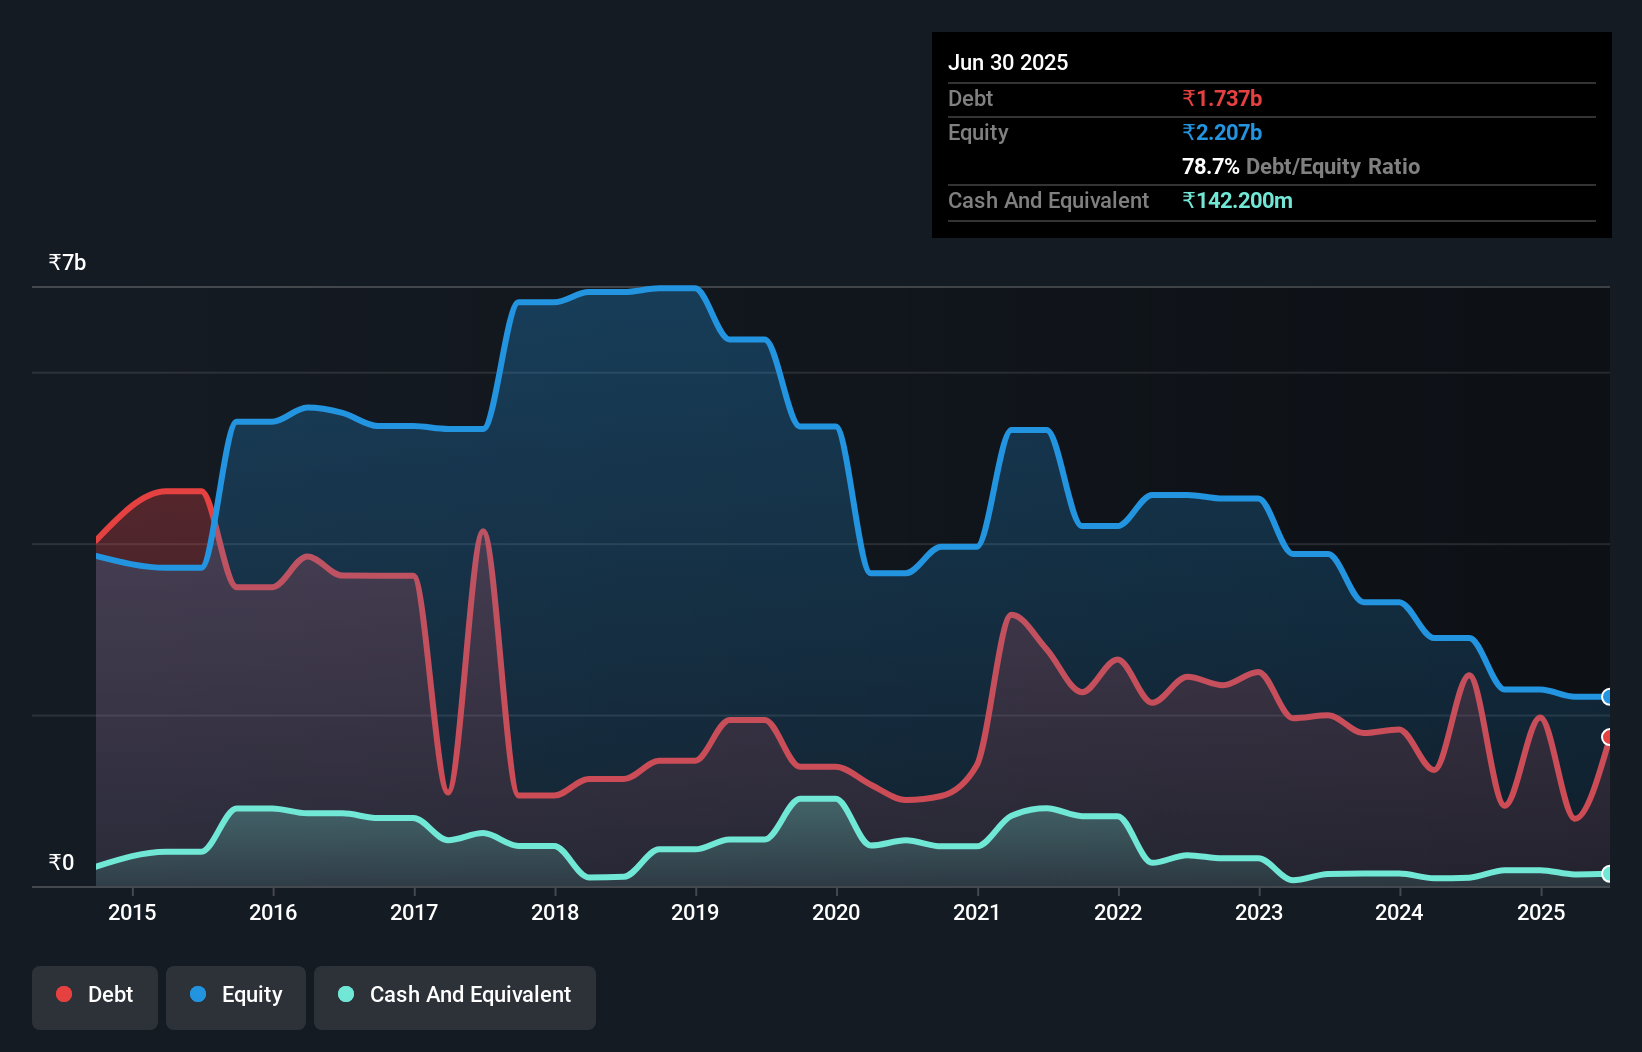Select the rupee symbol next to 1.737b
Viewport: 1642px width, 1052px height.
[x=1190, y=98]
